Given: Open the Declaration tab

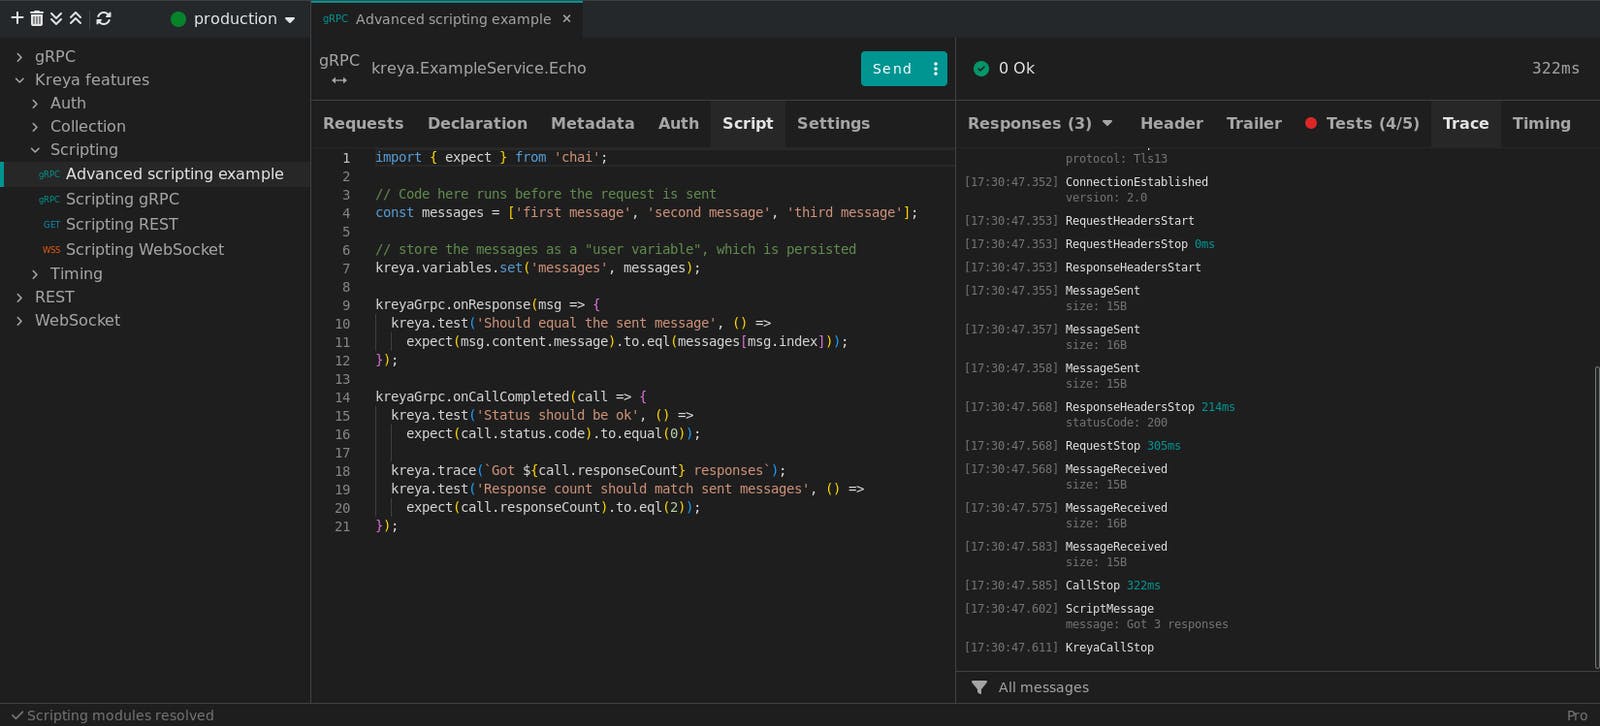Looking at the screenshot, I should click(477, 123).
